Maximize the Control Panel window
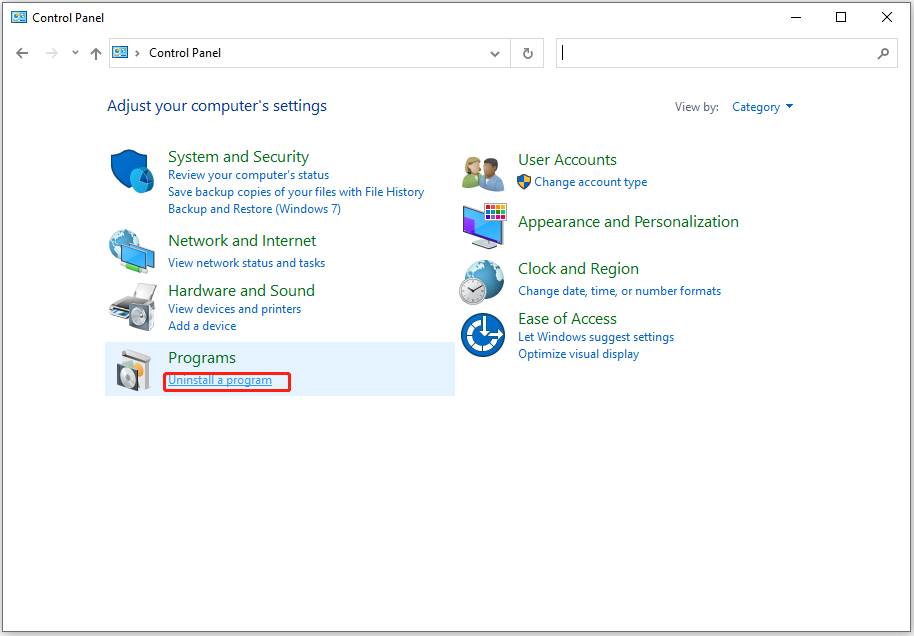Viewport: 914px width, 636px height. 841,17
